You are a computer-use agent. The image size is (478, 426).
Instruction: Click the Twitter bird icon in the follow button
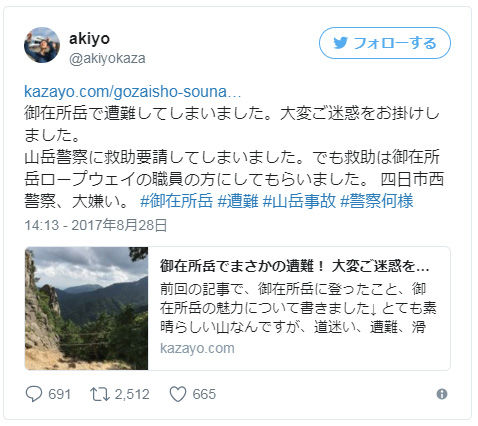pos(341,43)
